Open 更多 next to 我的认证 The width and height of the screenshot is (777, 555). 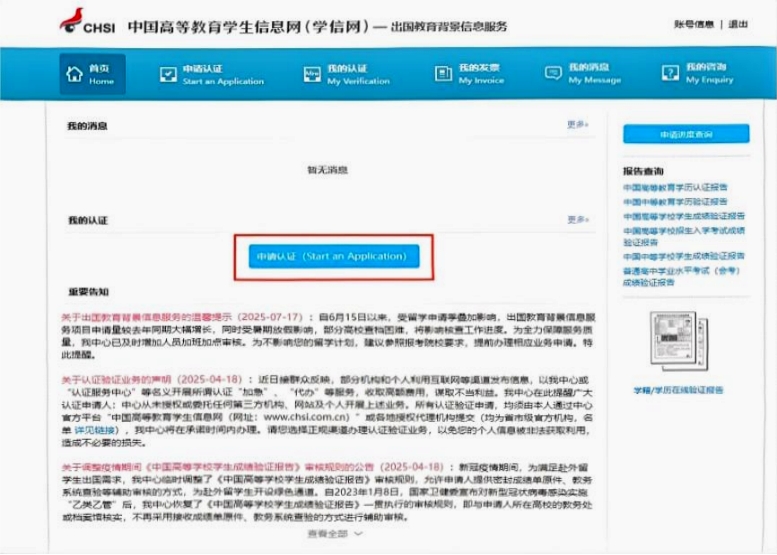coord(577,219)
